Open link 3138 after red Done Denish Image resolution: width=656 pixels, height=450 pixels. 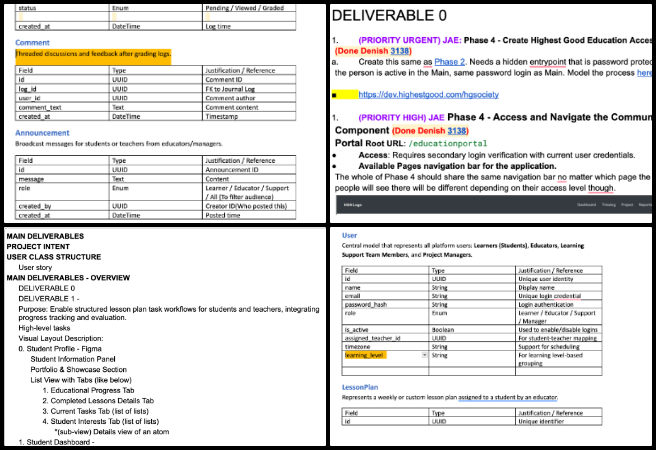[400, 51]
